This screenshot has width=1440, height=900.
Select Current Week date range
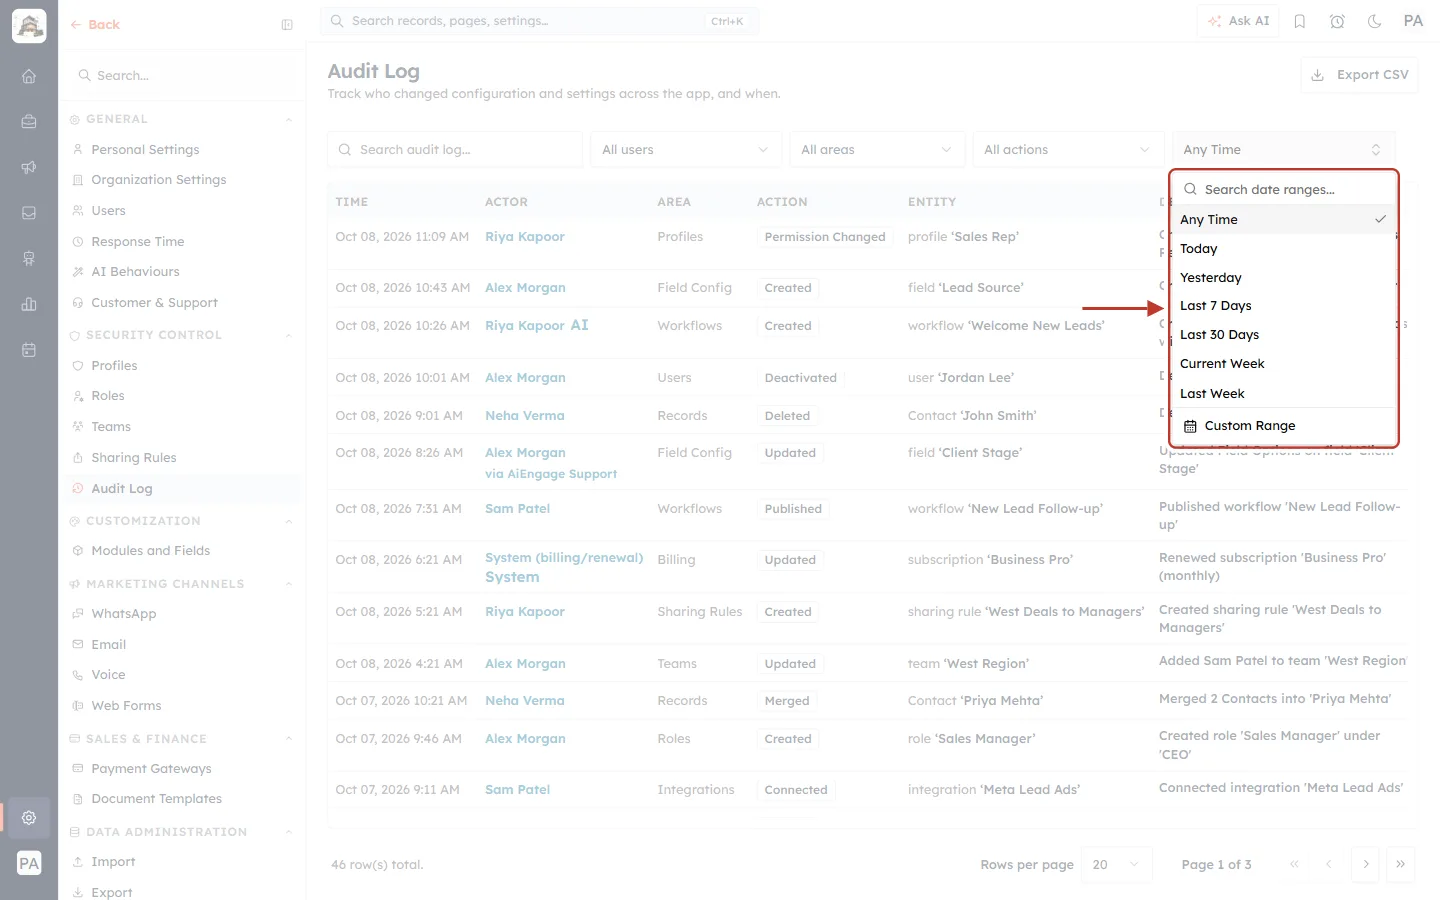pyautogui.click(x=1283, y=364)
